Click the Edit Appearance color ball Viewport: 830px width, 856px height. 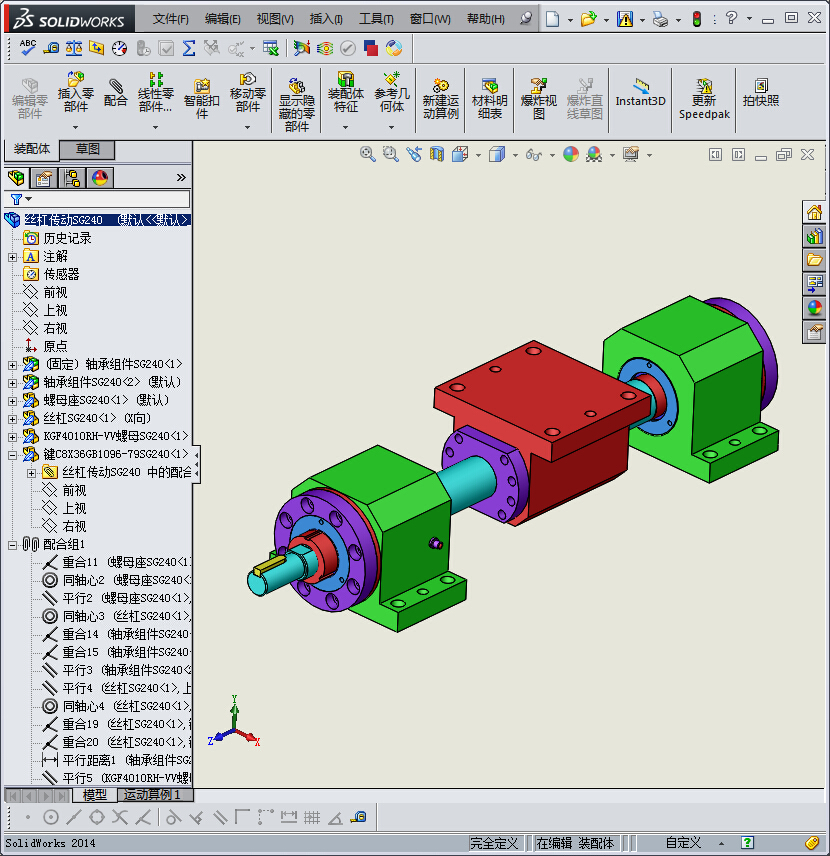pos(571,154)
